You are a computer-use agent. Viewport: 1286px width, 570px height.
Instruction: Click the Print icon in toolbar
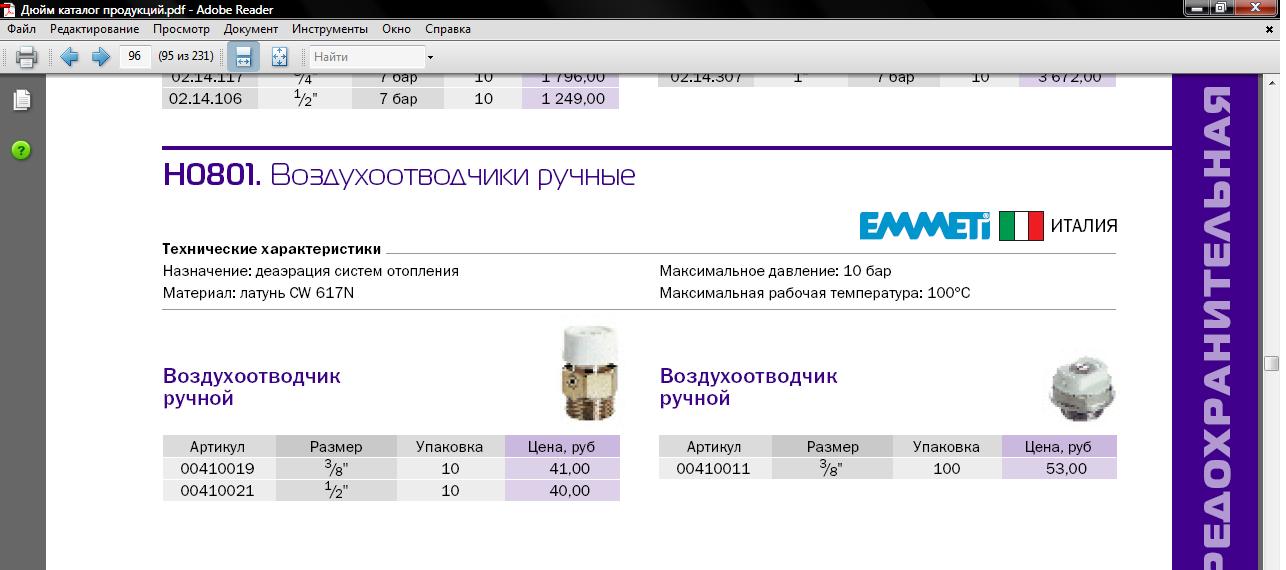click(26, 57)
